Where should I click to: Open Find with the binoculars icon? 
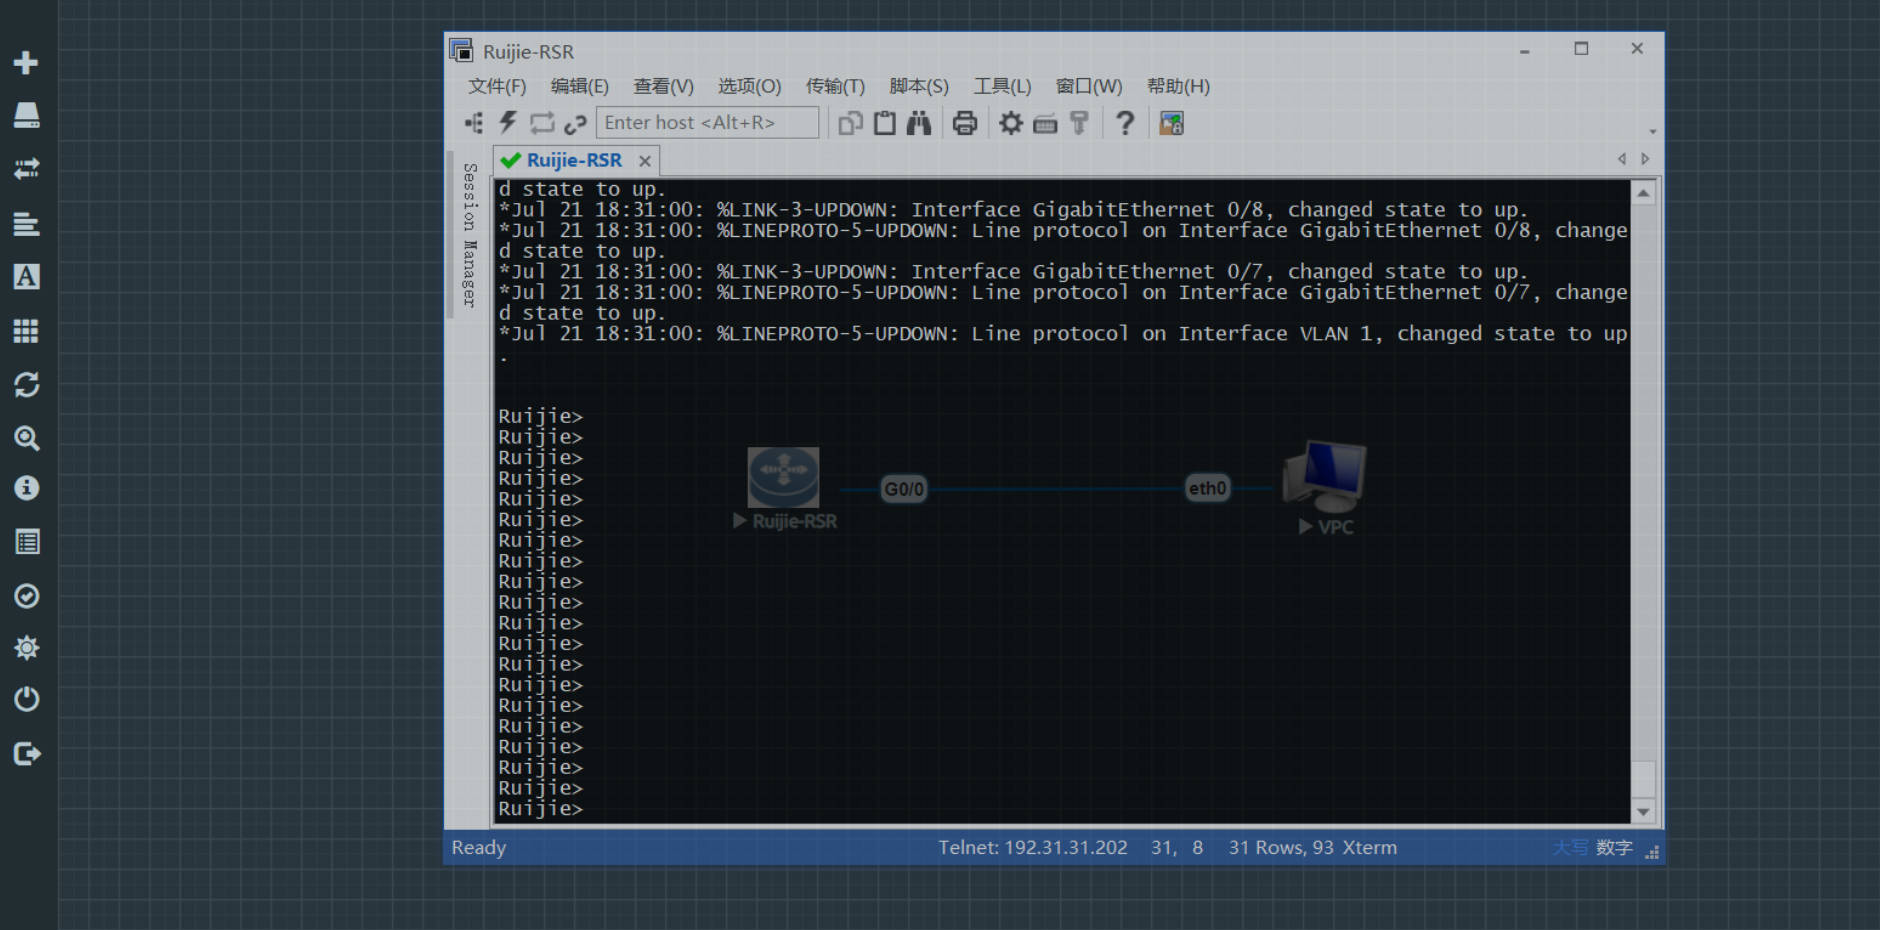pos(918,123)
